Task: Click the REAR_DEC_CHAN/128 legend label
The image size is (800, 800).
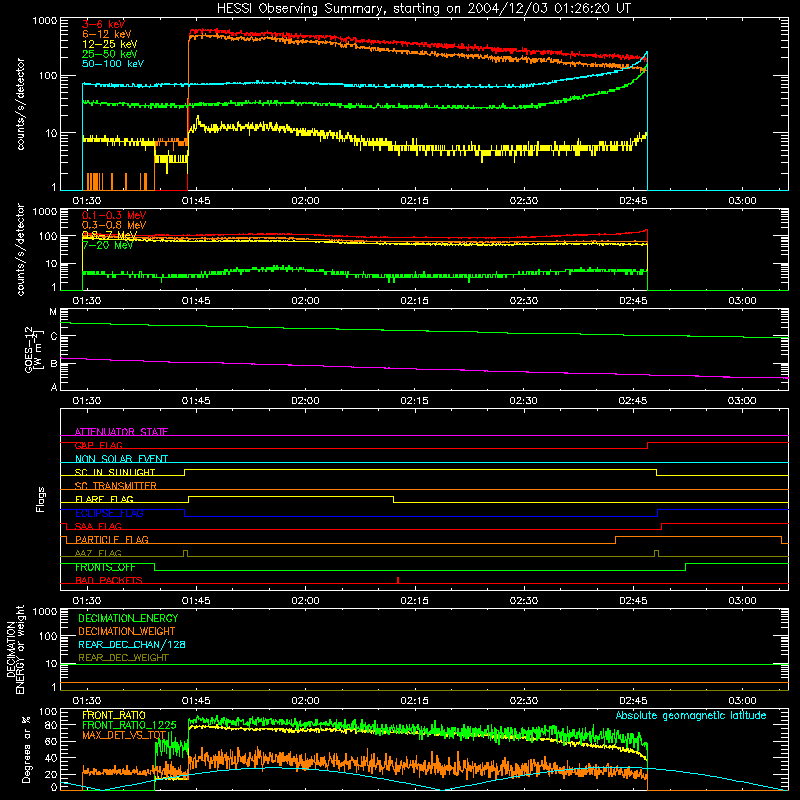Action: click(x=132, y=644)
